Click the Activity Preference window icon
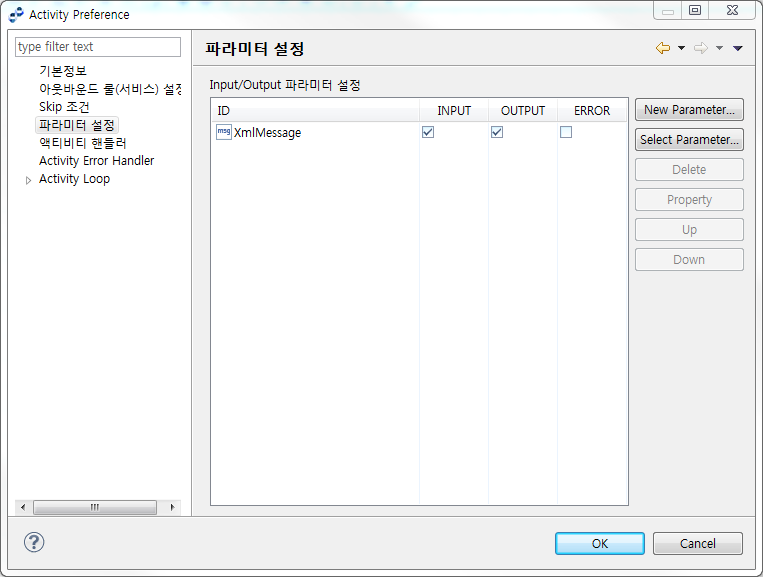The width and height of the screenshot is (763, 577). pos(16,15)
